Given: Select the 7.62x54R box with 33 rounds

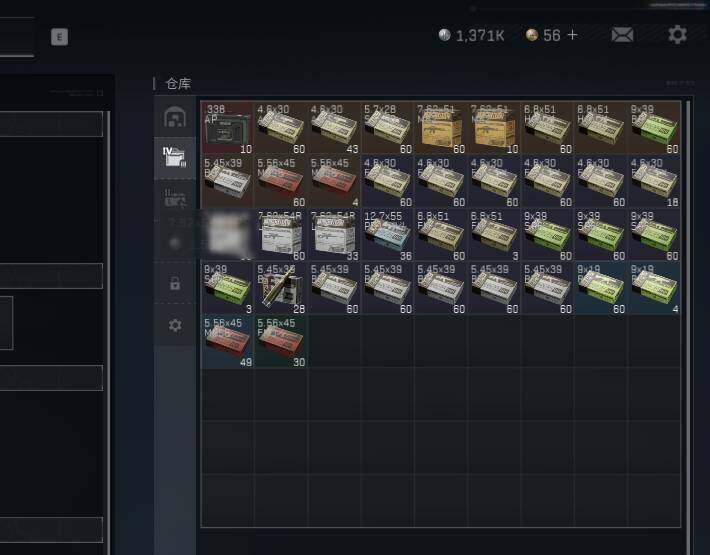Looking at the screenshot, I should 334,235.
